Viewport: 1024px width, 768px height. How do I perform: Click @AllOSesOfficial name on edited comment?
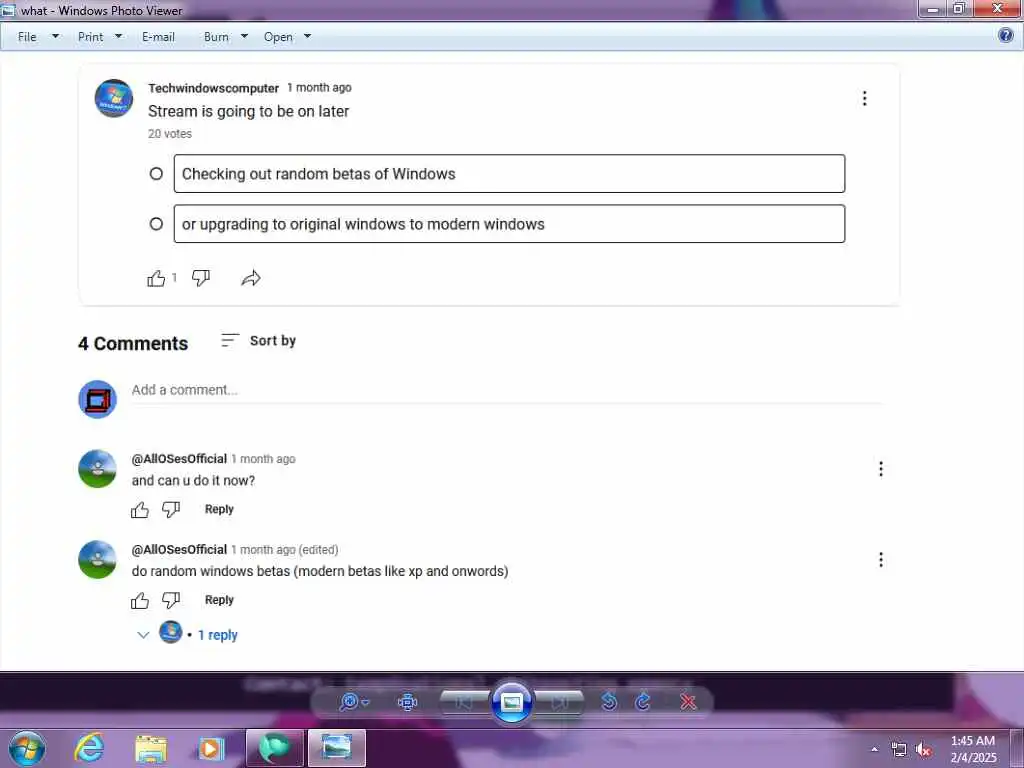(179, 550)
